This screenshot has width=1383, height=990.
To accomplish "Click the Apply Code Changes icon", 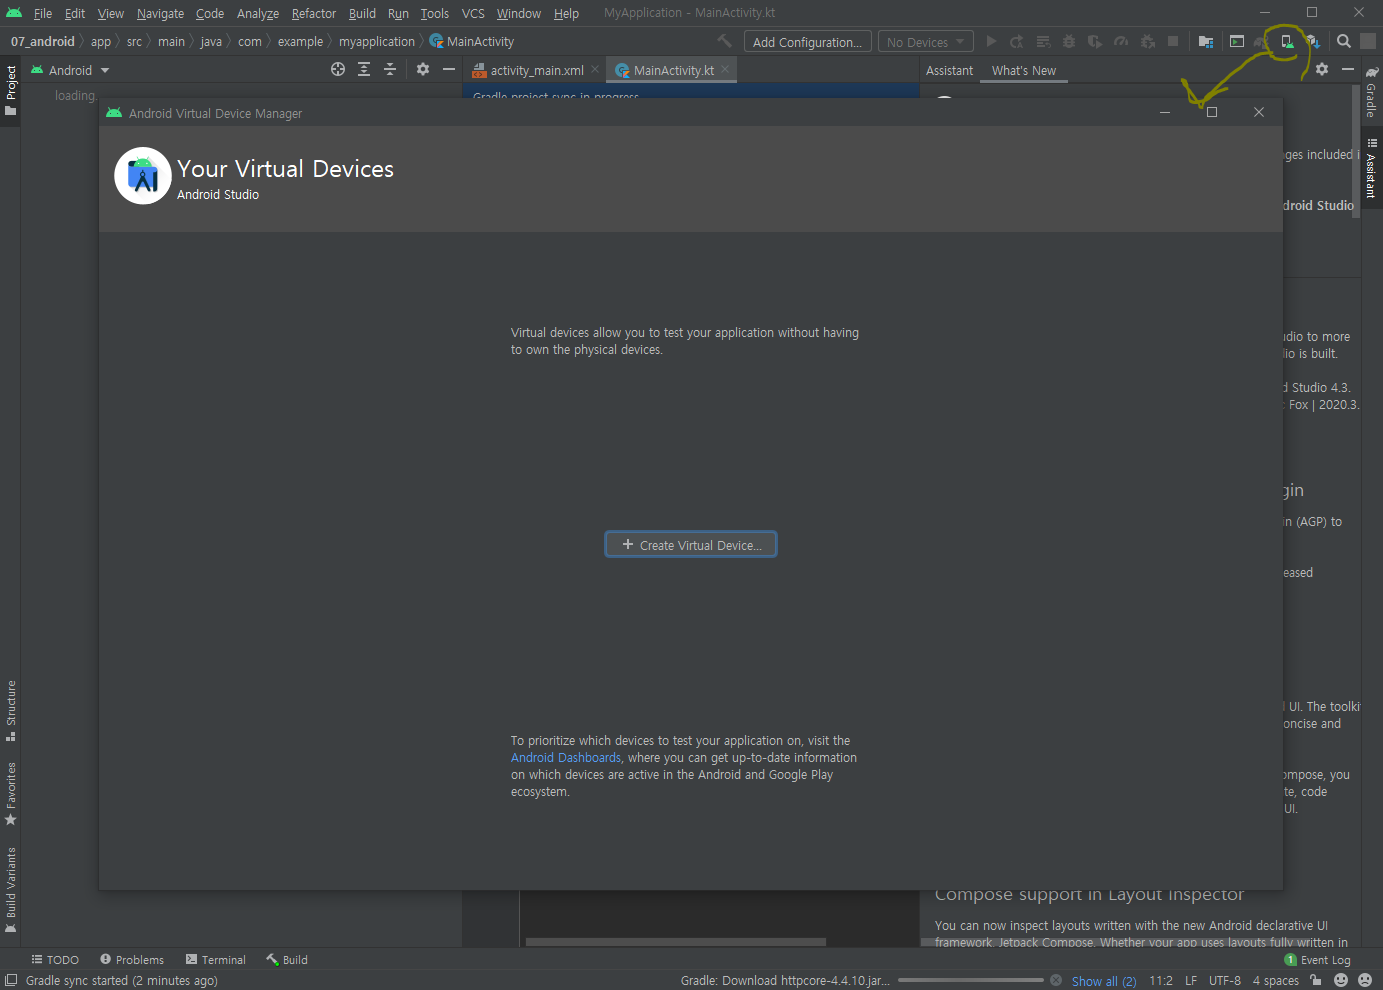I will point(1043,41).
